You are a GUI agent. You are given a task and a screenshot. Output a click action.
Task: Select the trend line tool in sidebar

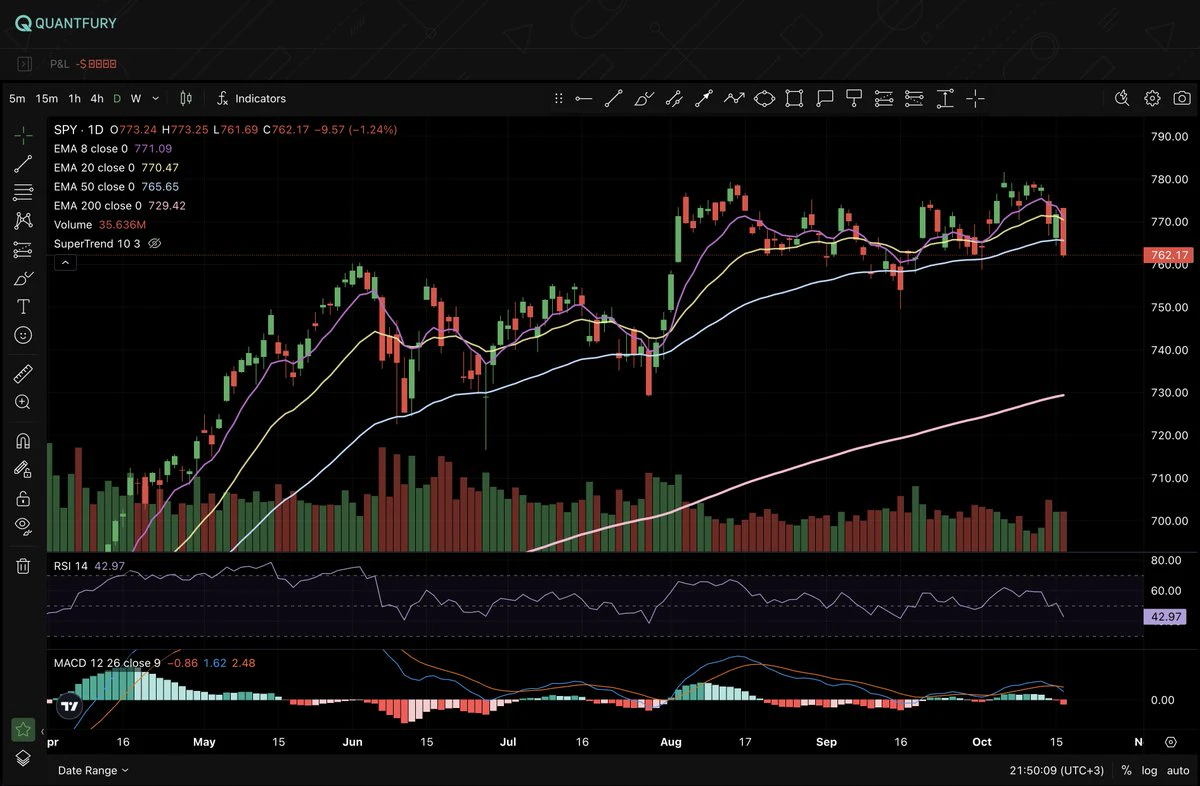23,164
